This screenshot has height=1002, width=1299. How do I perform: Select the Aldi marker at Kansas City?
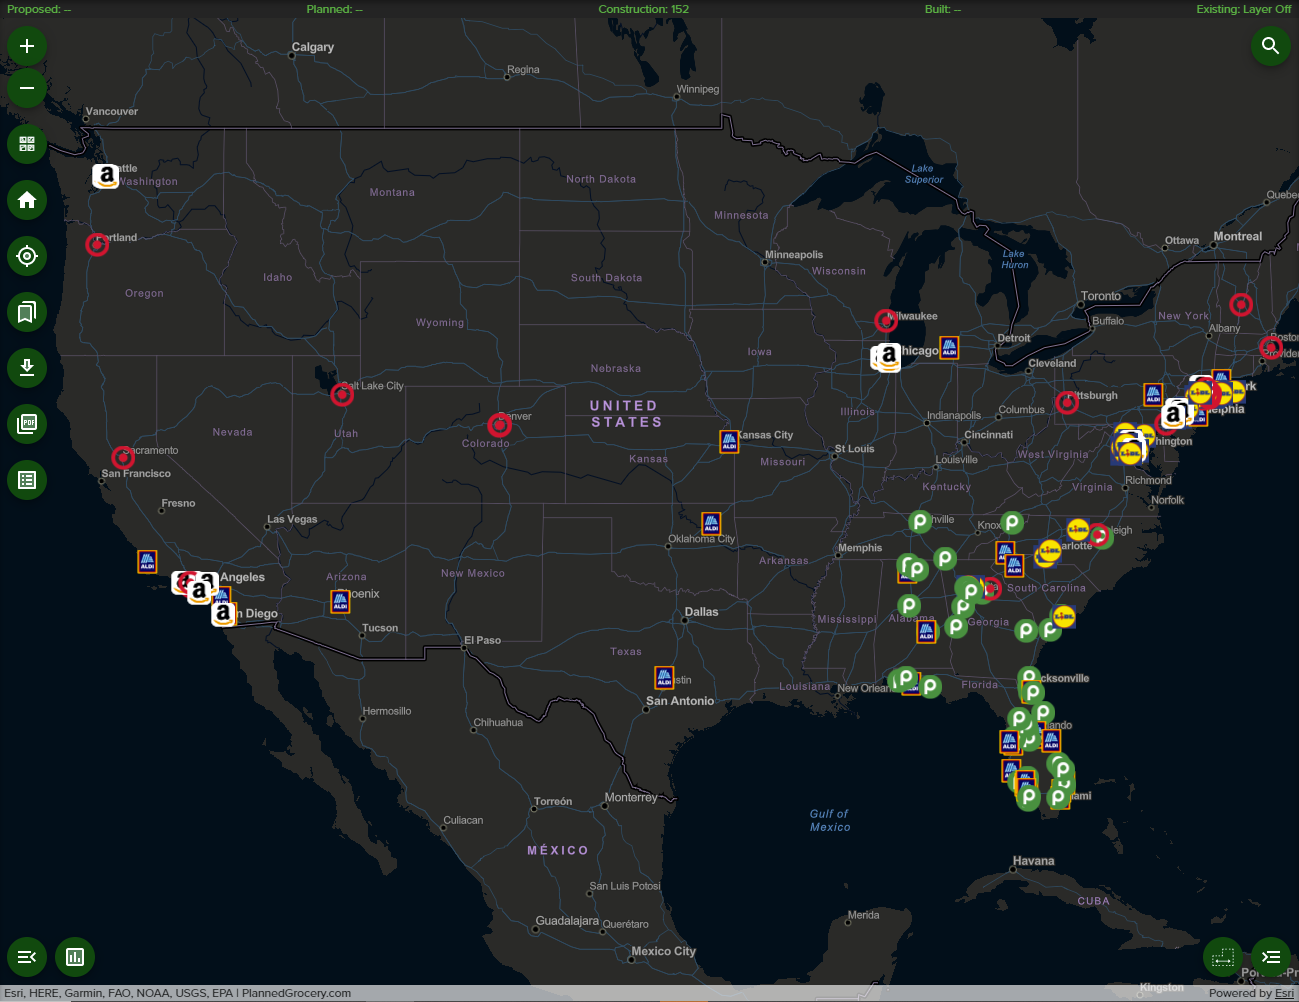coord(729,442)
